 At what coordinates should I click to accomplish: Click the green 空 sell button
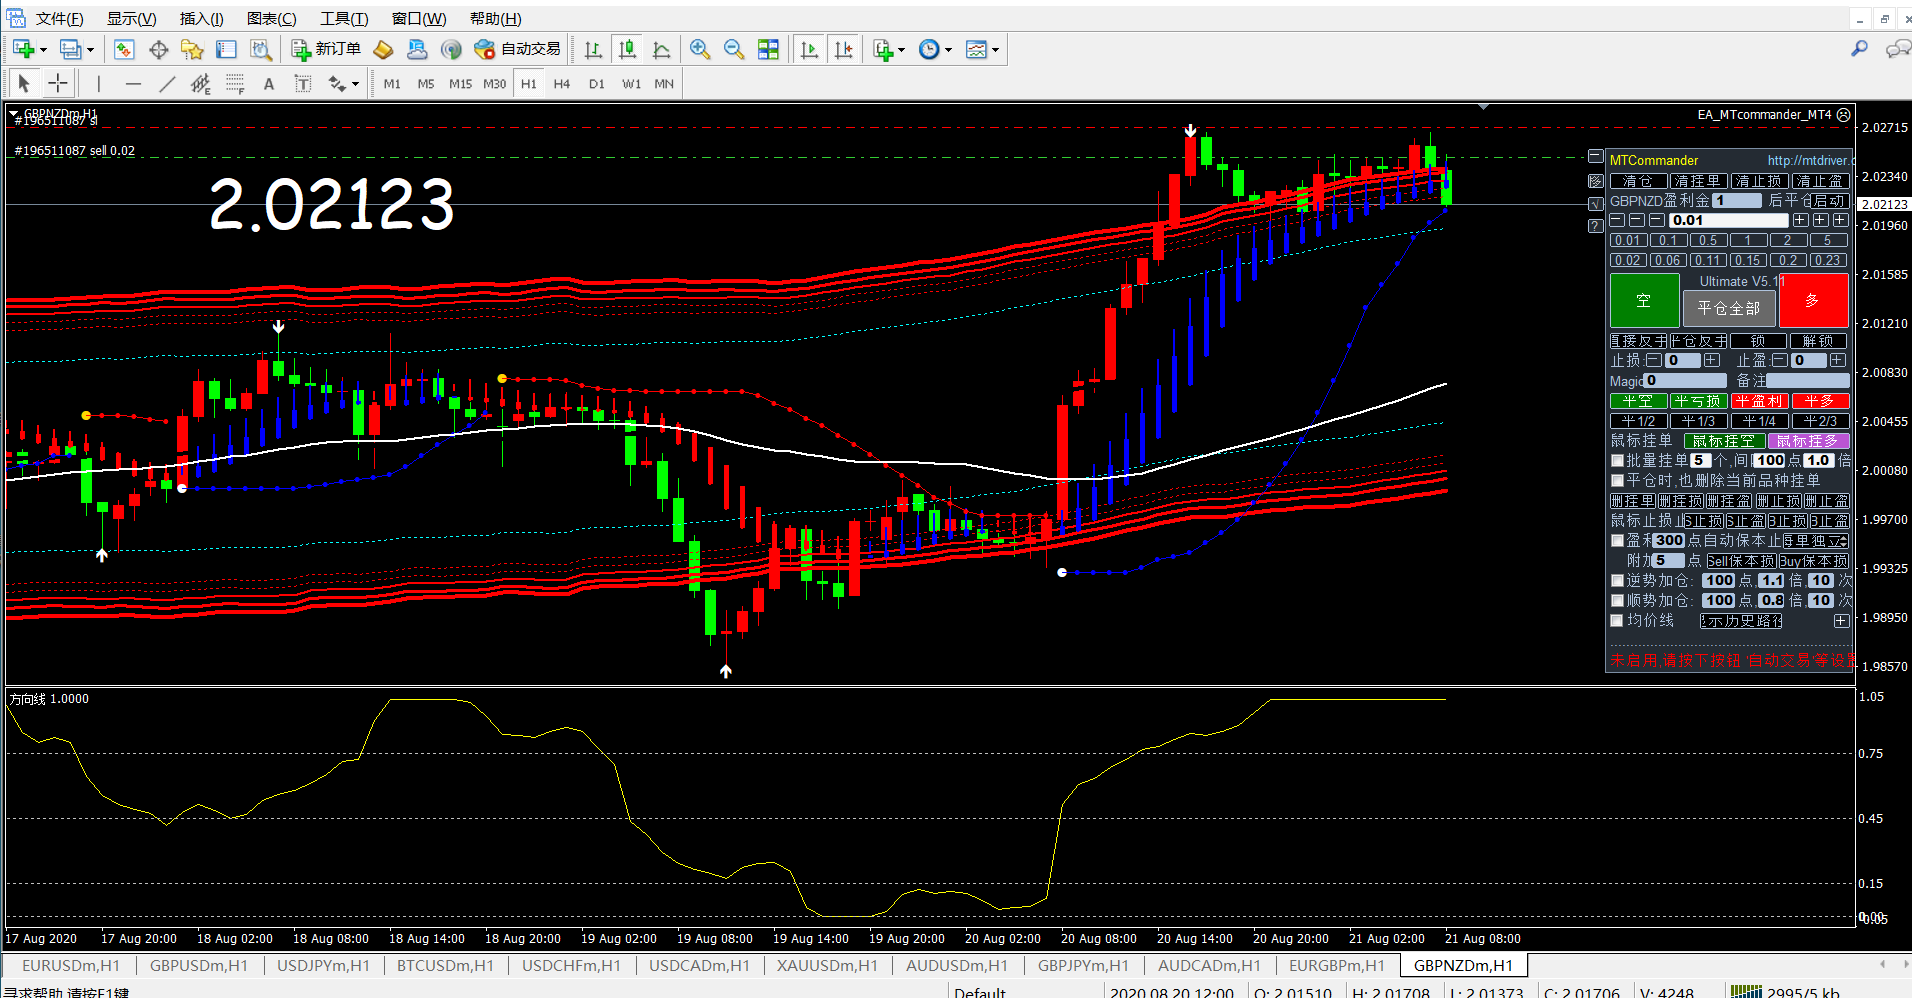coord(1644,300)
